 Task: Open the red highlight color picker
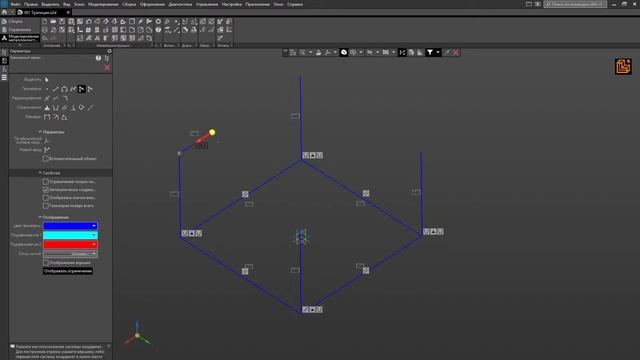coord(70,244)
